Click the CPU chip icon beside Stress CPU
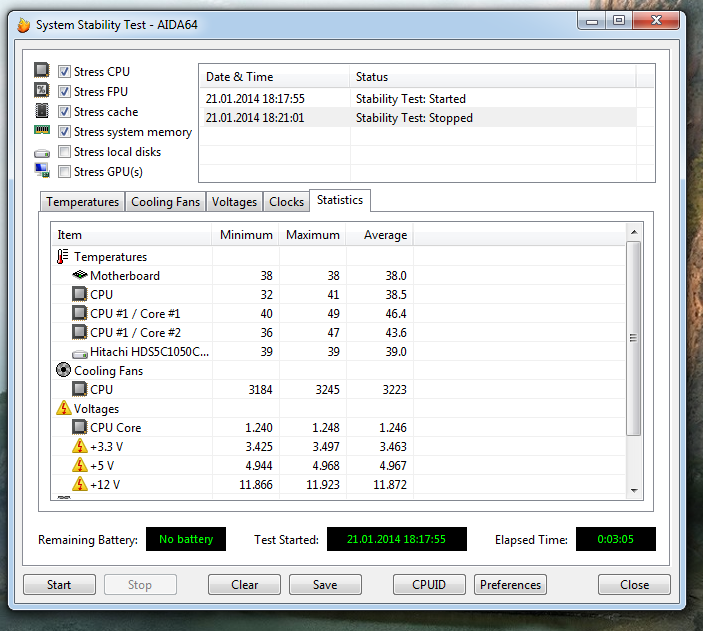 pyautogui.click(x=42, y=70)
